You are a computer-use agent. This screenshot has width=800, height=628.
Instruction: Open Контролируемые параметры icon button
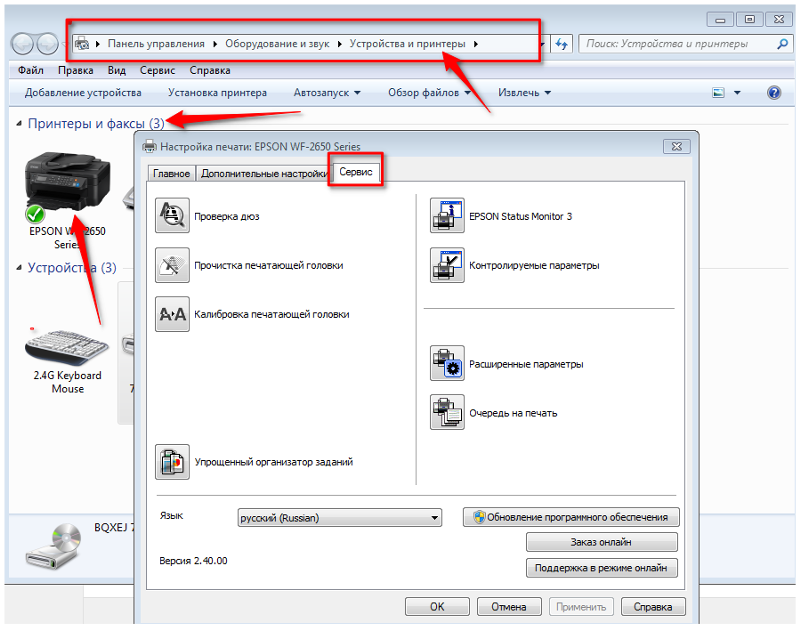pyautogui.click(x=447, y=265)
